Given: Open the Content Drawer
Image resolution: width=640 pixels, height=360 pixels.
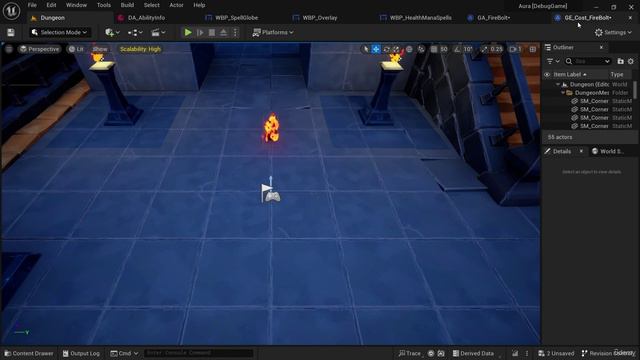Looking at the screenshot, I should [29, 353].
